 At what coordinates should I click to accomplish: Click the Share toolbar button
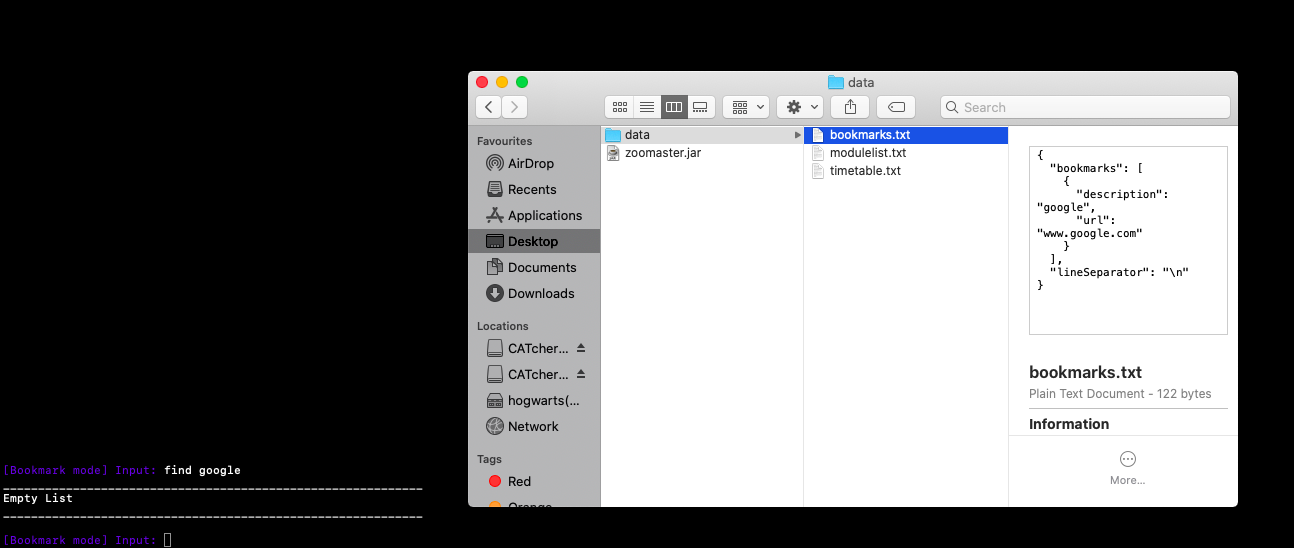[x=851, y=107]
